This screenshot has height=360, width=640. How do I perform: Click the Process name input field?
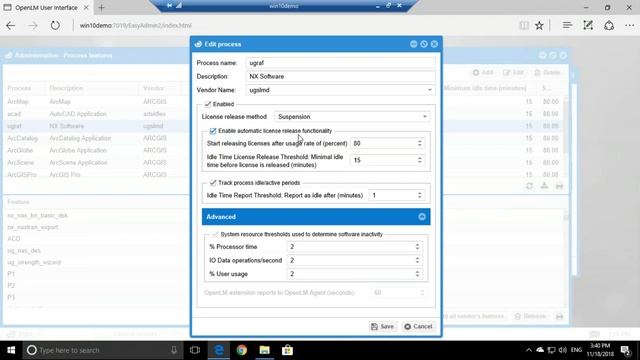click(340, 63)
